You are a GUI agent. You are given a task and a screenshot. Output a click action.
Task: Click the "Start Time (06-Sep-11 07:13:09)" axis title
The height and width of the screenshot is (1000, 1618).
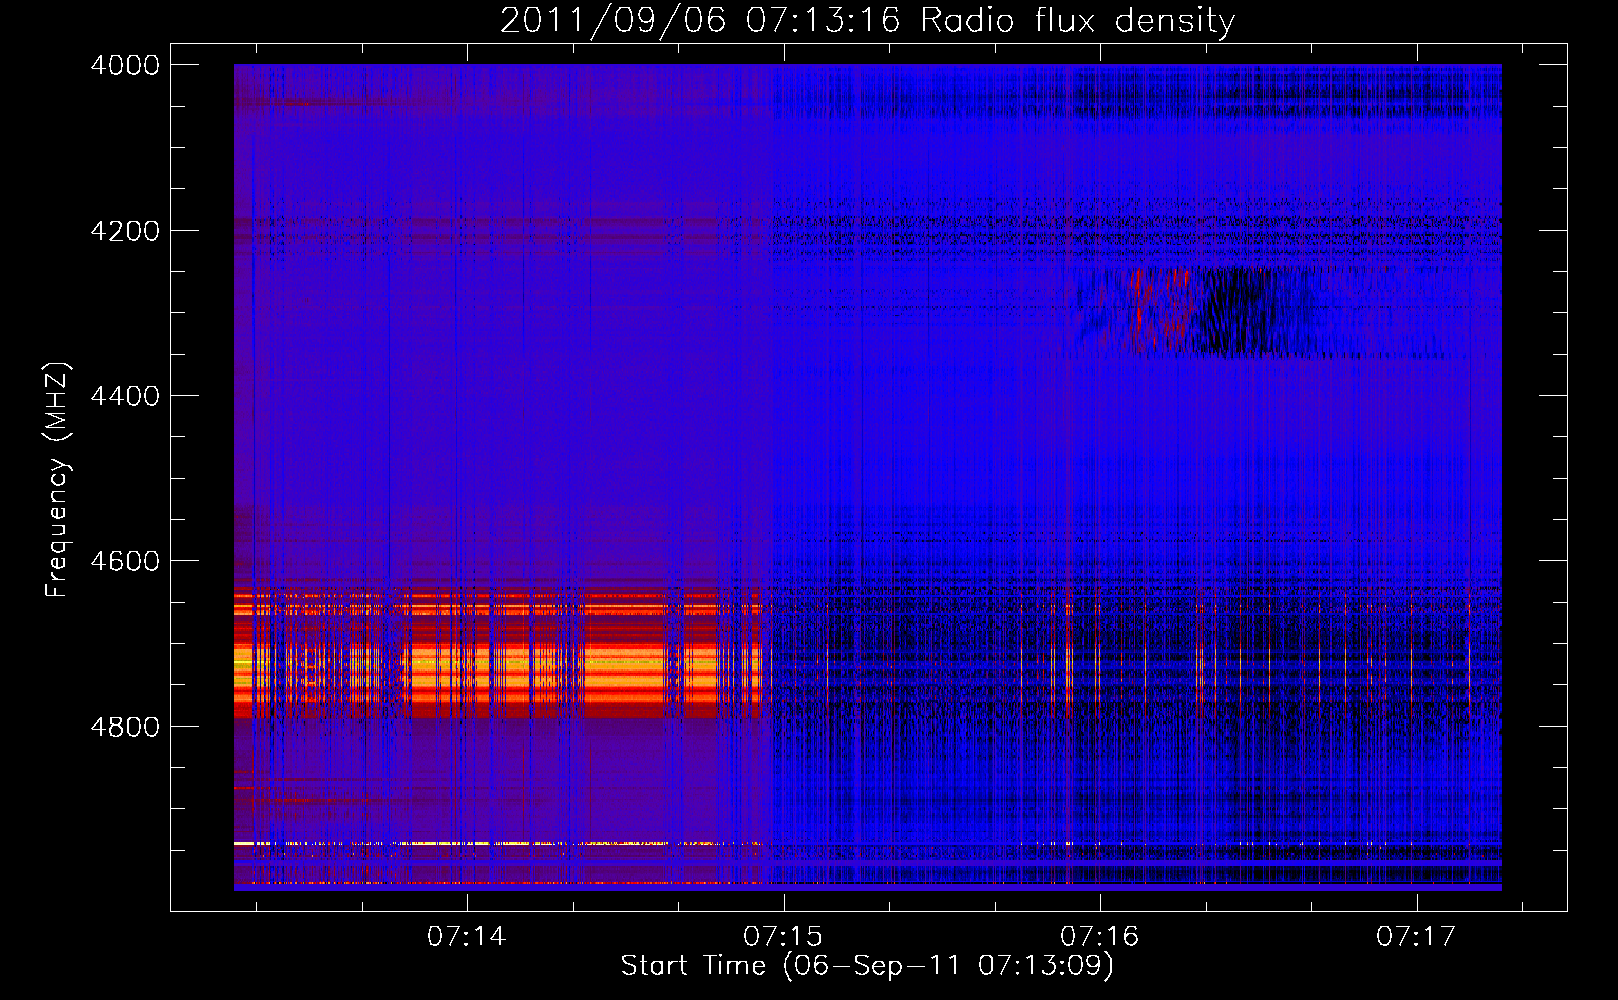click(867, 966)
